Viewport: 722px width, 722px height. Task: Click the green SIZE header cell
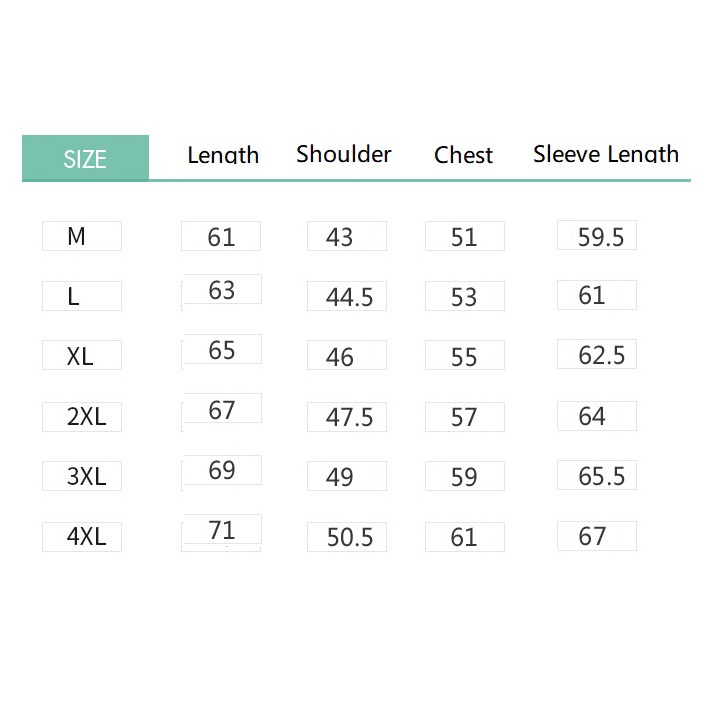click(x=85, y=157)
